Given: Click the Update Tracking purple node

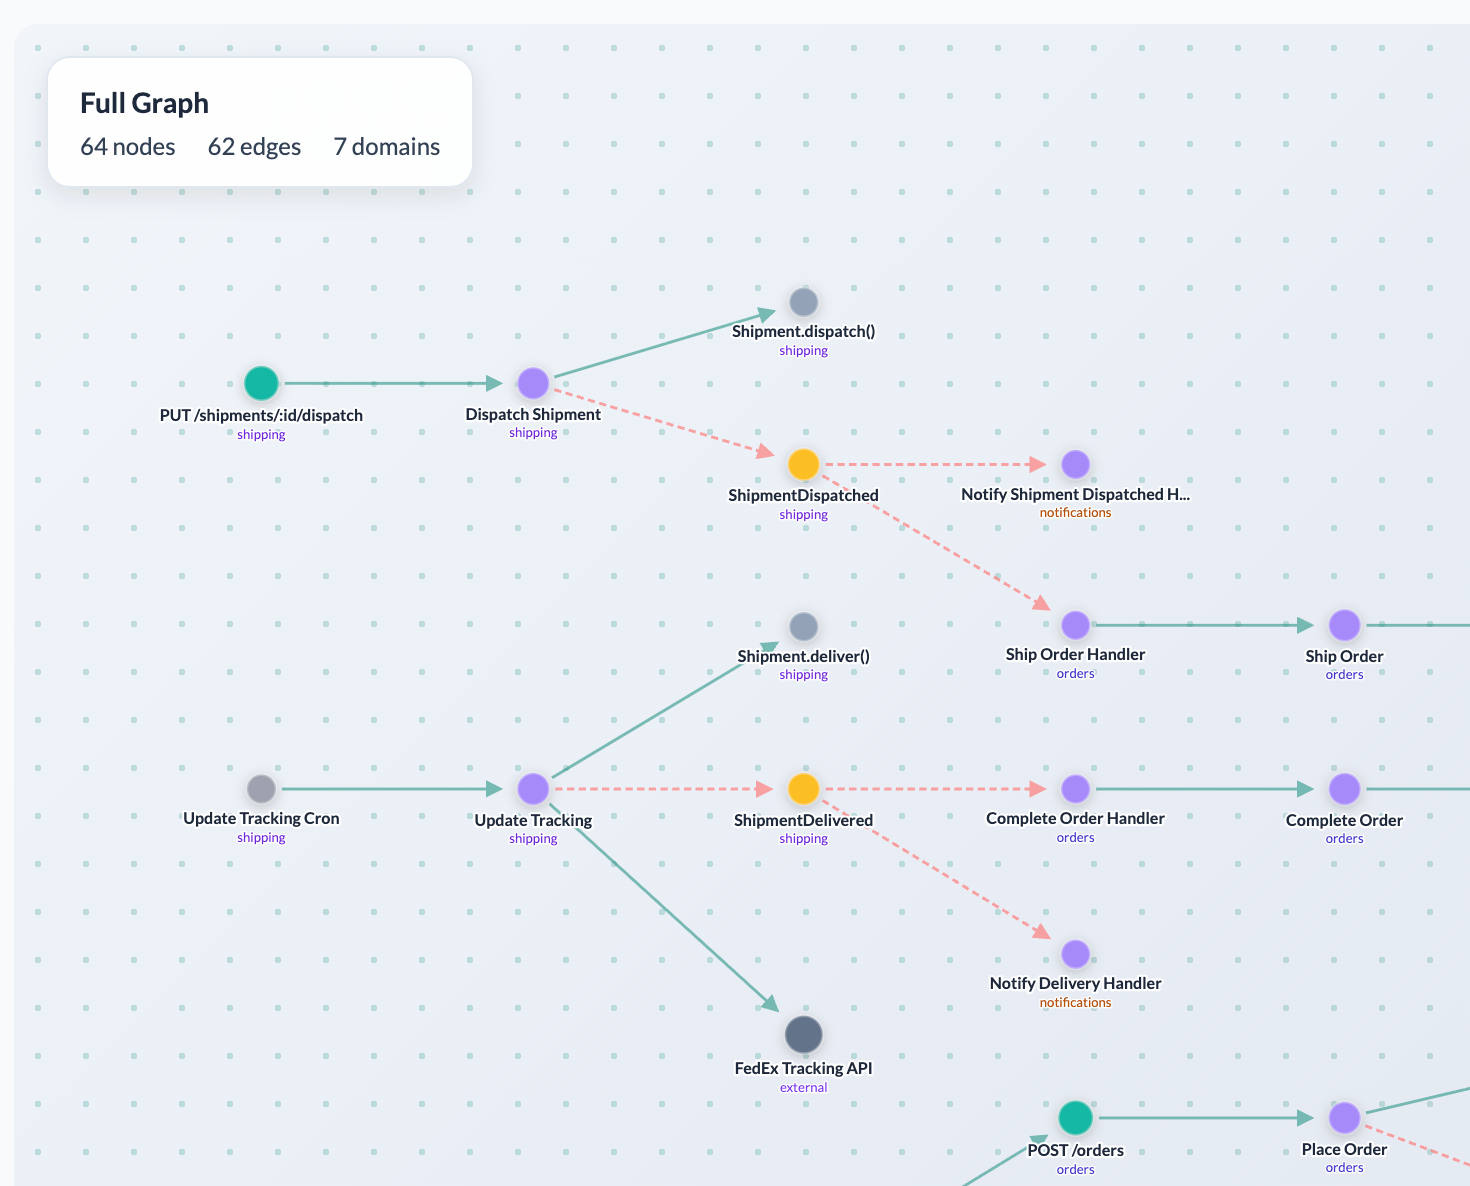Looking at the screenshot, I should click(533, 789).
